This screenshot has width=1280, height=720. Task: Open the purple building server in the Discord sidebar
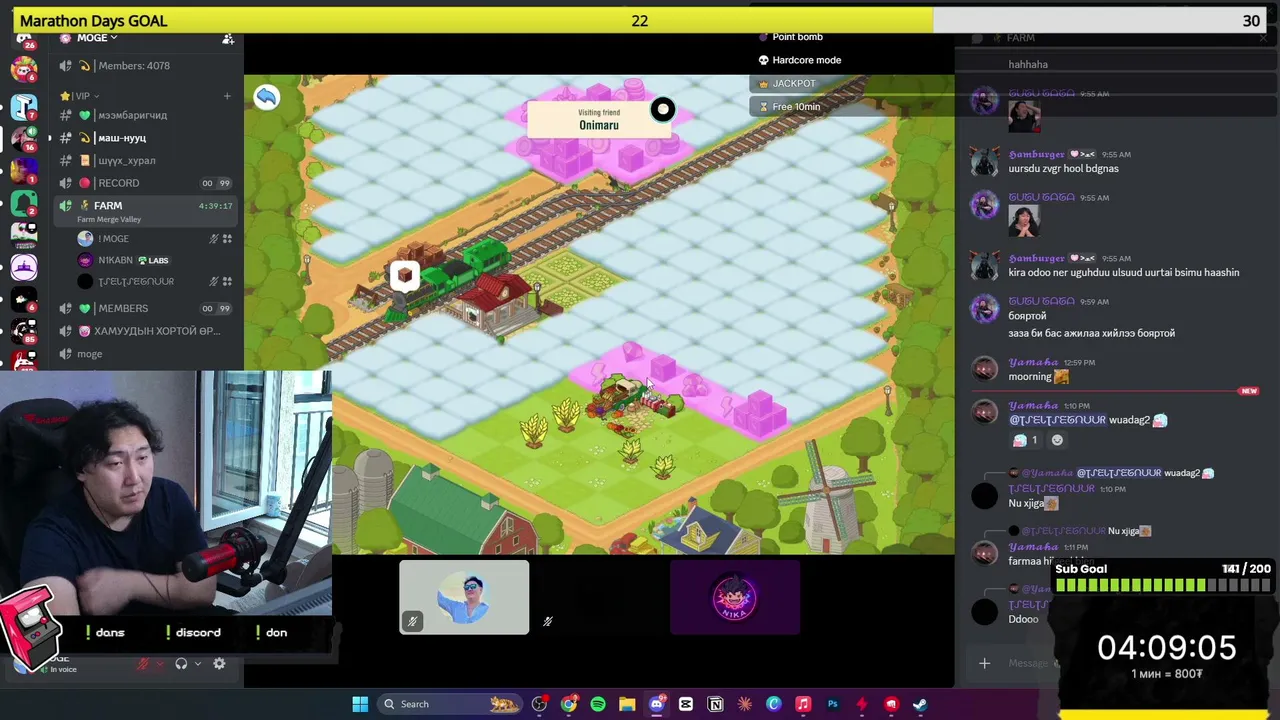(x=24, y=267)
